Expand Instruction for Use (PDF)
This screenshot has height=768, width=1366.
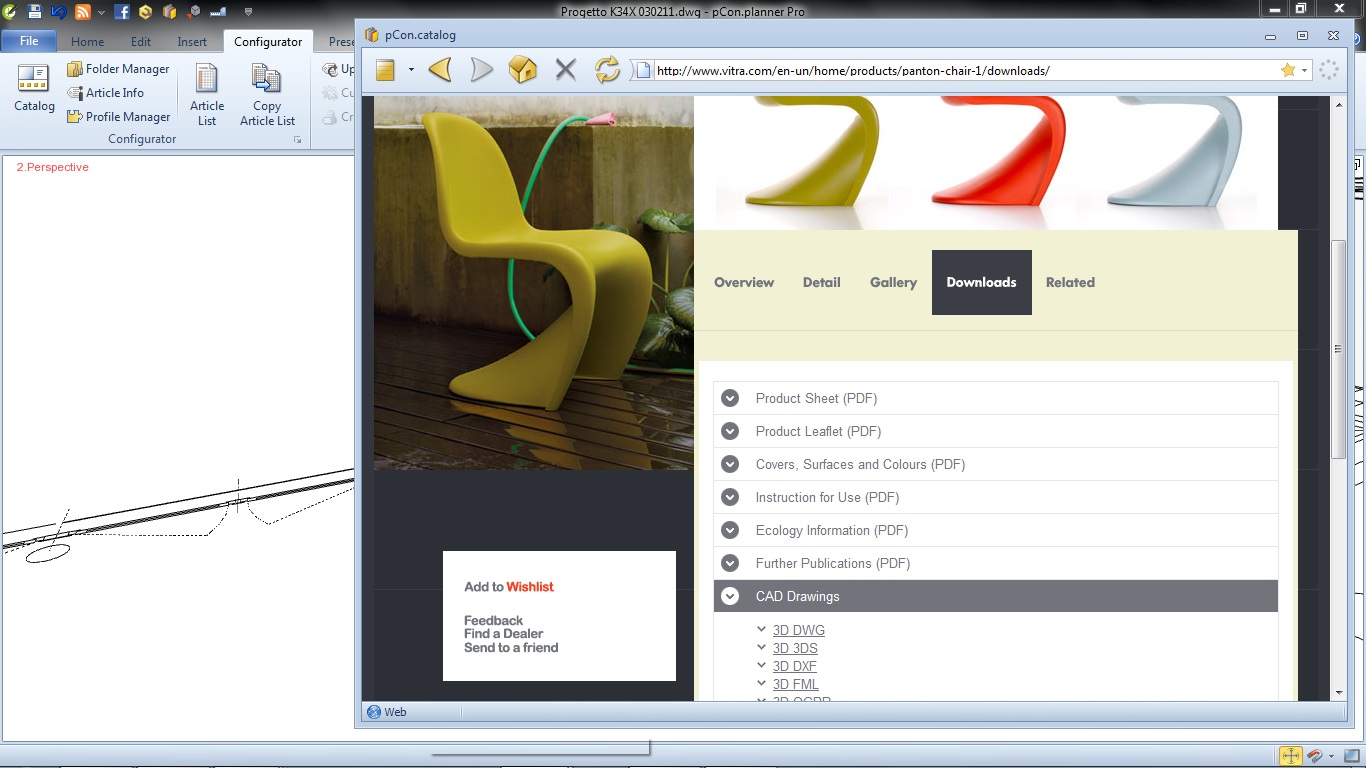click(x=996, y=497)
